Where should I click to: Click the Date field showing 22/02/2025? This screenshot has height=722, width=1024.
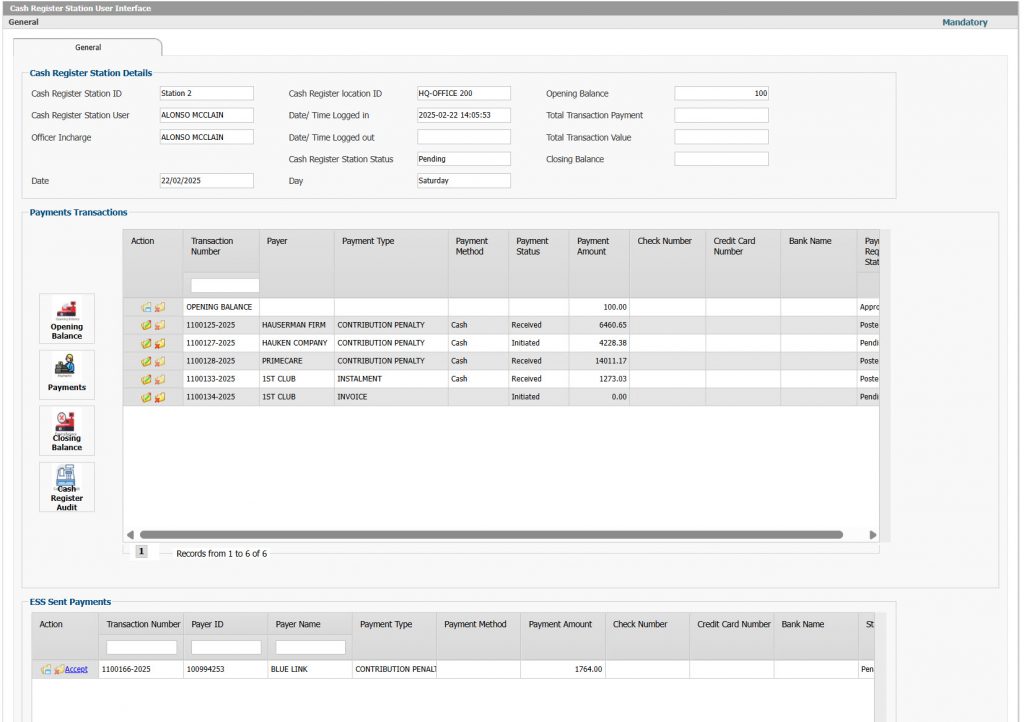pyautogui.click(x=206, y=181)
